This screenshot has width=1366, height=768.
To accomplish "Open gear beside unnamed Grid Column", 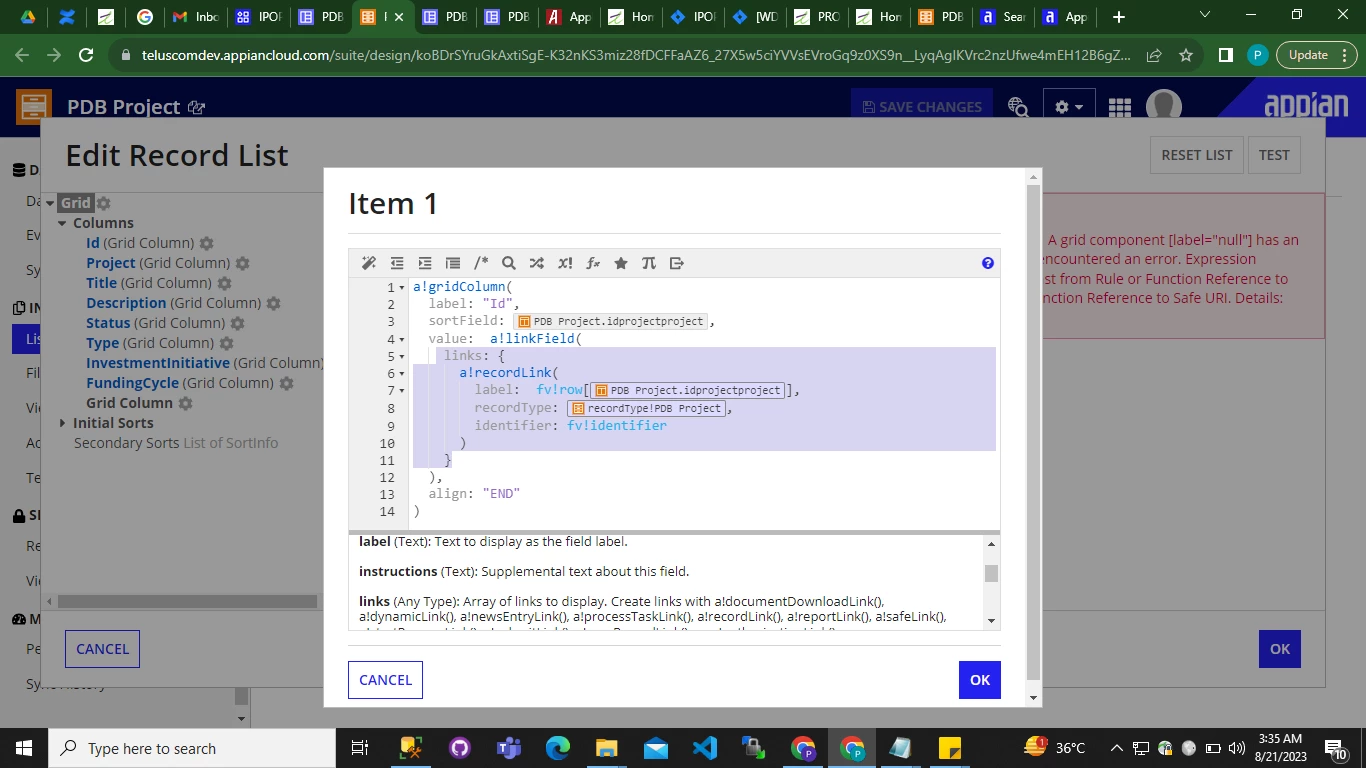I will click(184, 403).
